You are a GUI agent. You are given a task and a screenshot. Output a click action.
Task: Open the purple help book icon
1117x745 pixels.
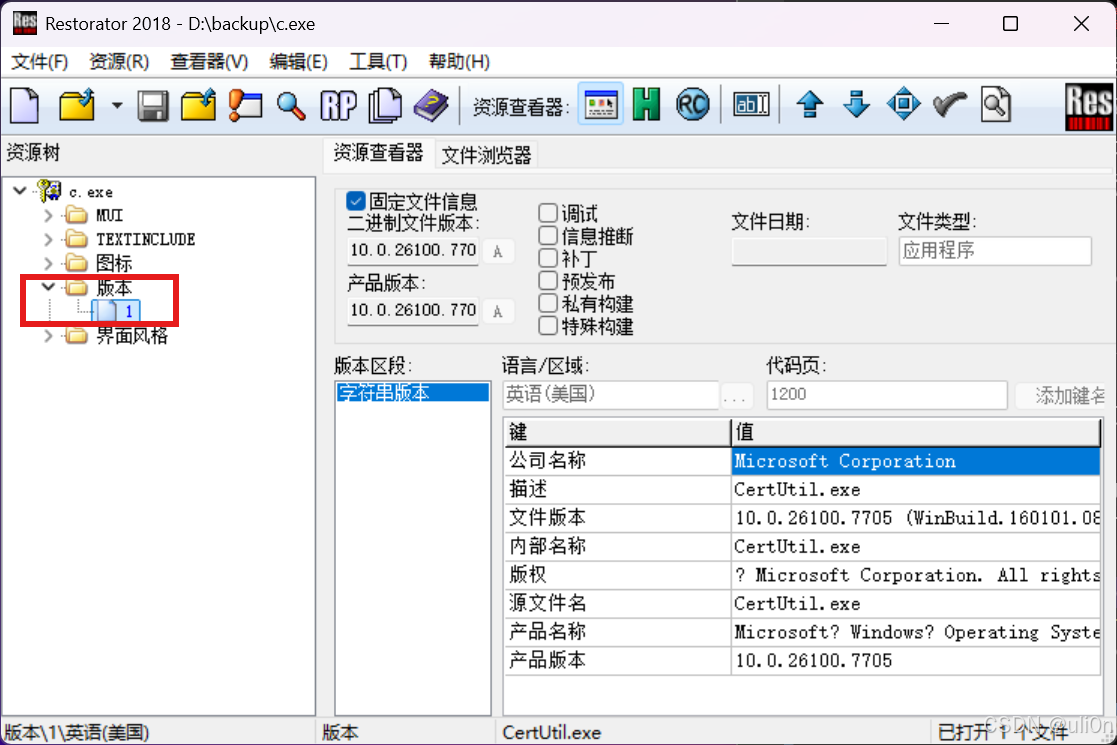(431, 106)
